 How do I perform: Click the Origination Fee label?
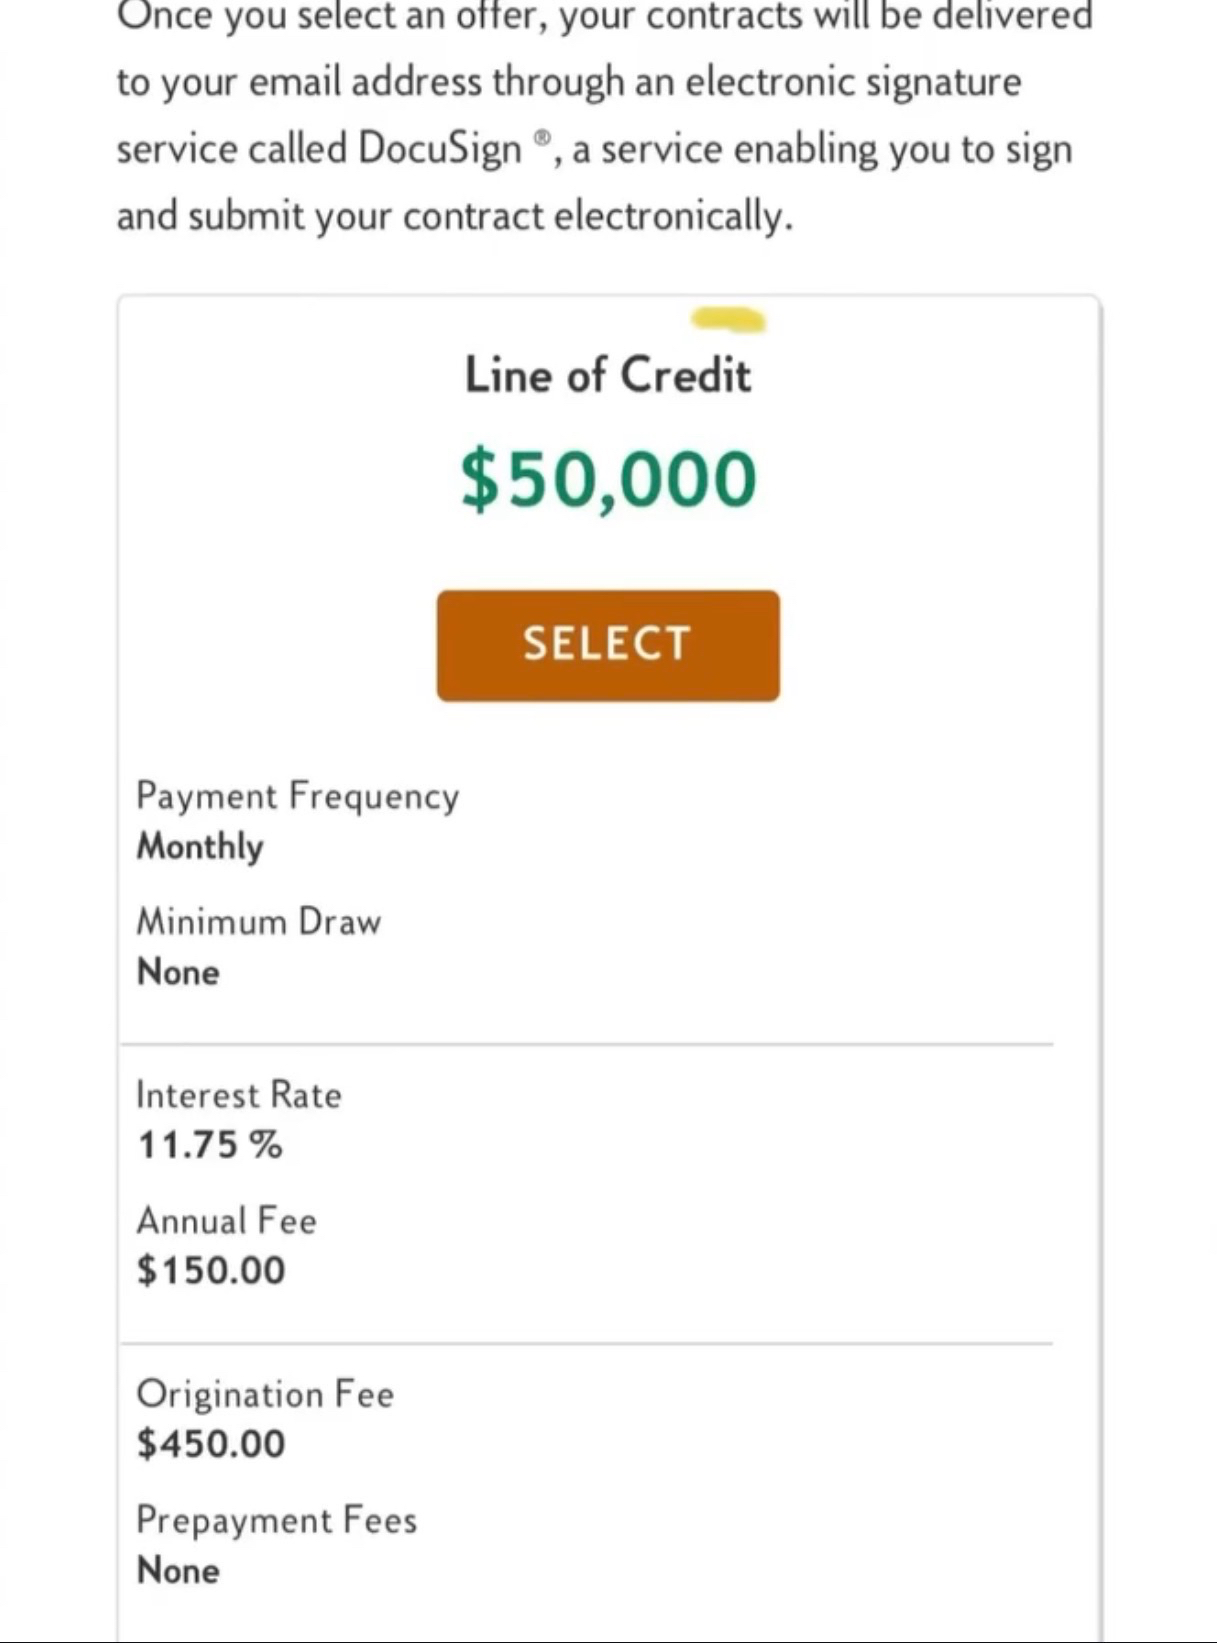coord(265,1394)
